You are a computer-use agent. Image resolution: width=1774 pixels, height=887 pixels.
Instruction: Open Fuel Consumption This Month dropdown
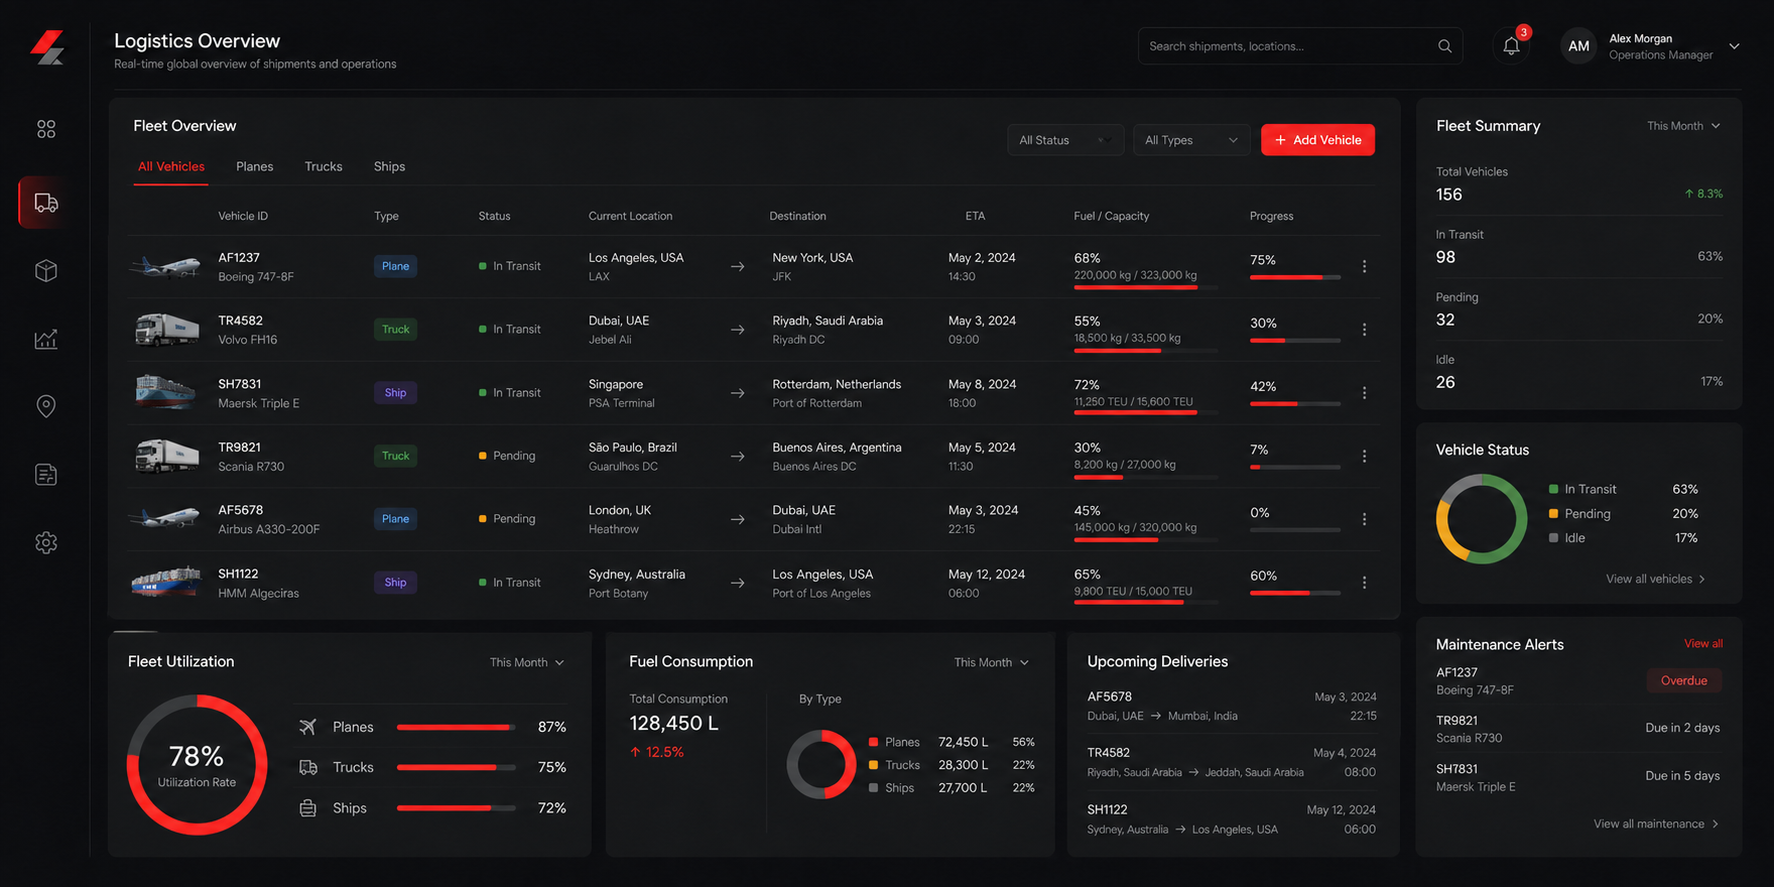[x=991, y=662]
